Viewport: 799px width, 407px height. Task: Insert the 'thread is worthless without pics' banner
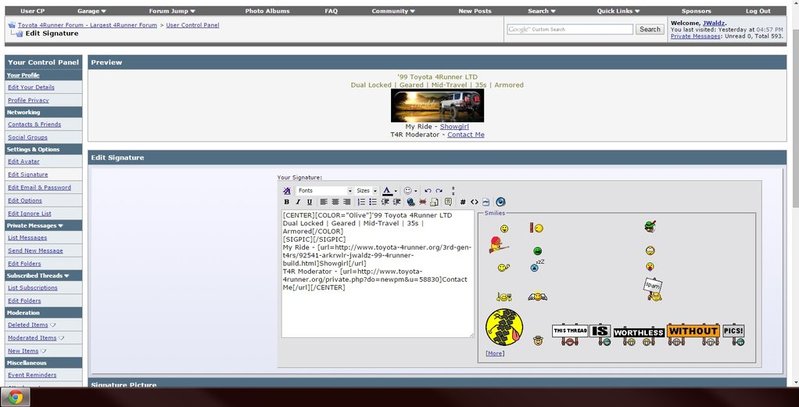[648, 334]
